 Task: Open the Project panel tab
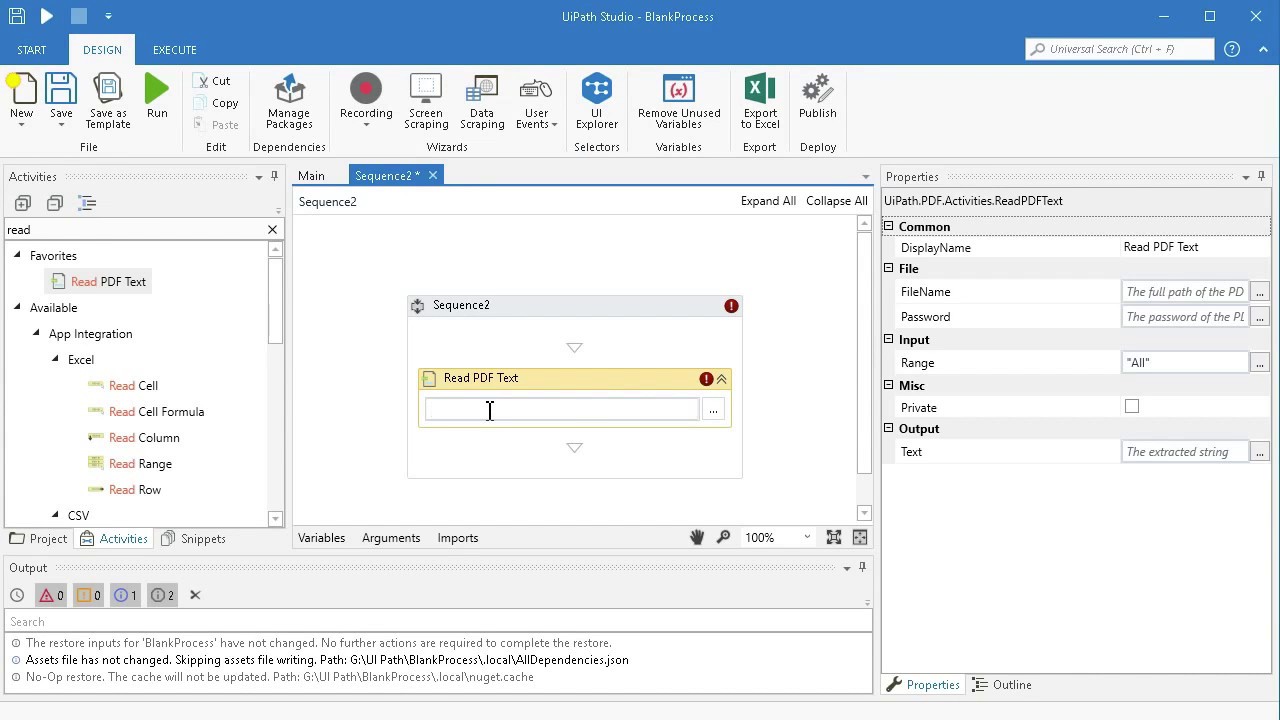pyautogui.click(x=38, y=538)
